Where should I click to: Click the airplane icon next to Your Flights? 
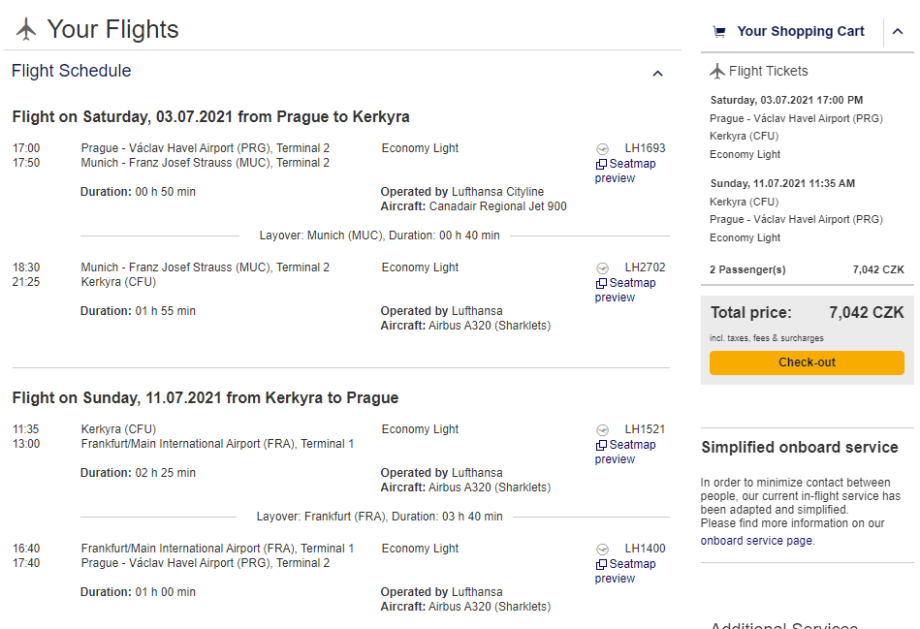click(26, 30)
